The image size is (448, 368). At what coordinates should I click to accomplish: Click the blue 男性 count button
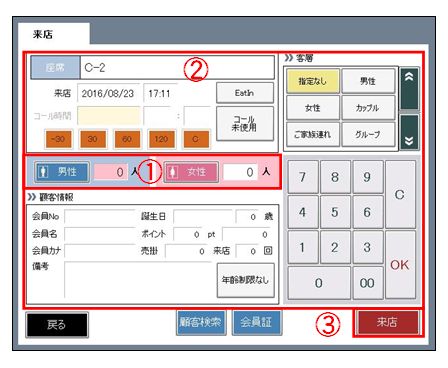[62, 172]
